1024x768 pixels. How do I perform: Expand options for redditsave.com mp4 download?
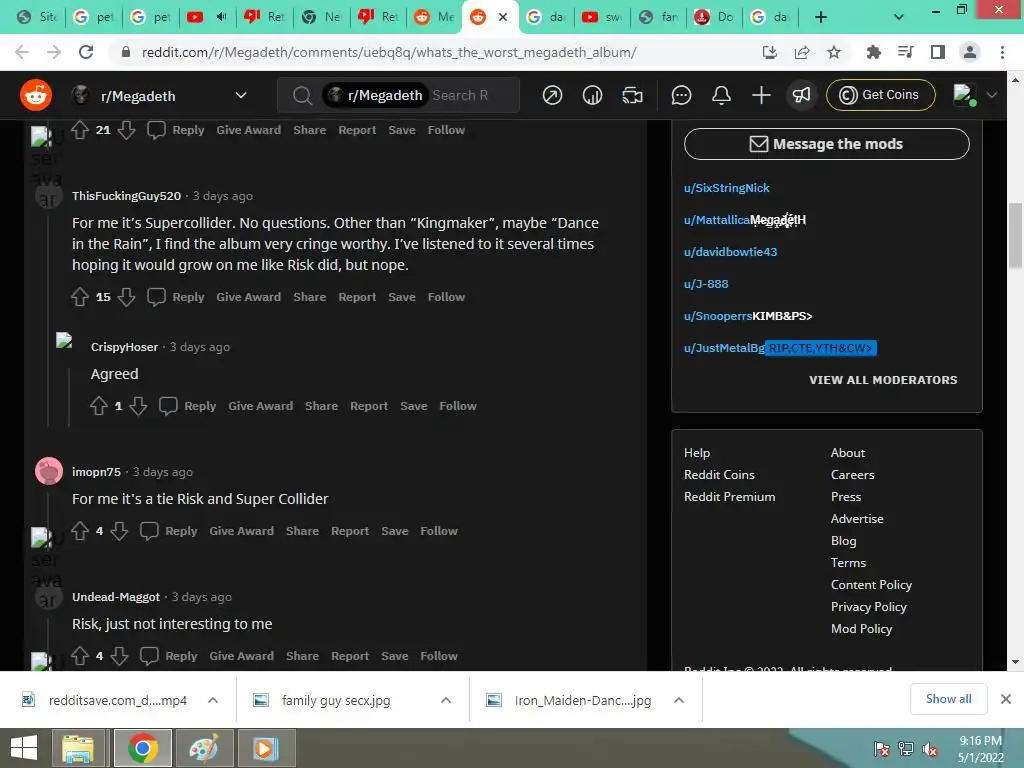click(x=213, y=700)
